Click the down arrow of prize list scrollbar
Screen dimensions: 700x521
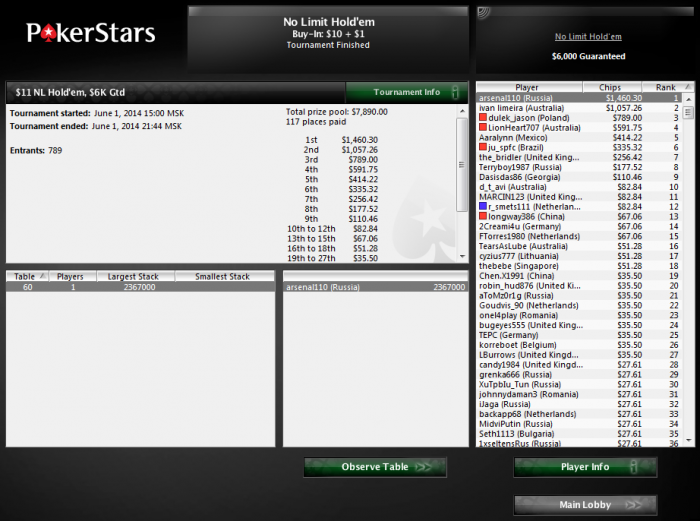click(x=462, y=257)
